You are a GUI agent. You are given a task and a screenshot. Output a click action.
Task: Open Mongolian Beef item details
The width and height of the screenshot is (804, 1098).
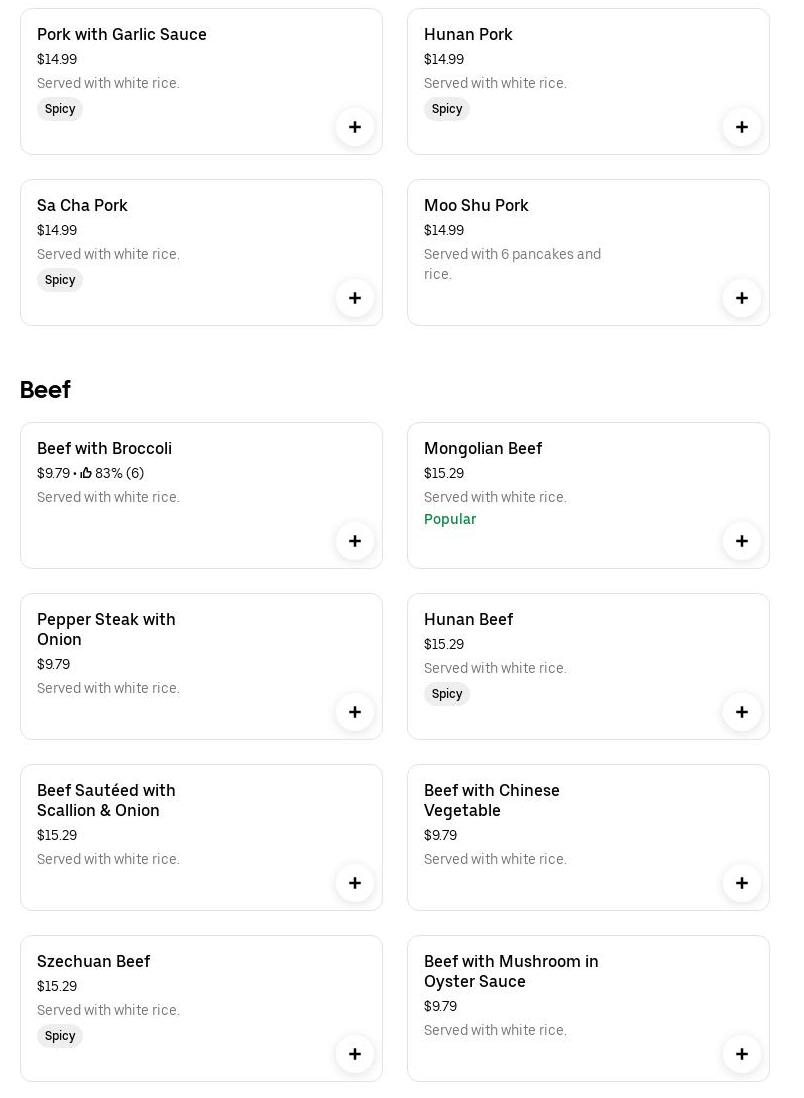(483, 449)
